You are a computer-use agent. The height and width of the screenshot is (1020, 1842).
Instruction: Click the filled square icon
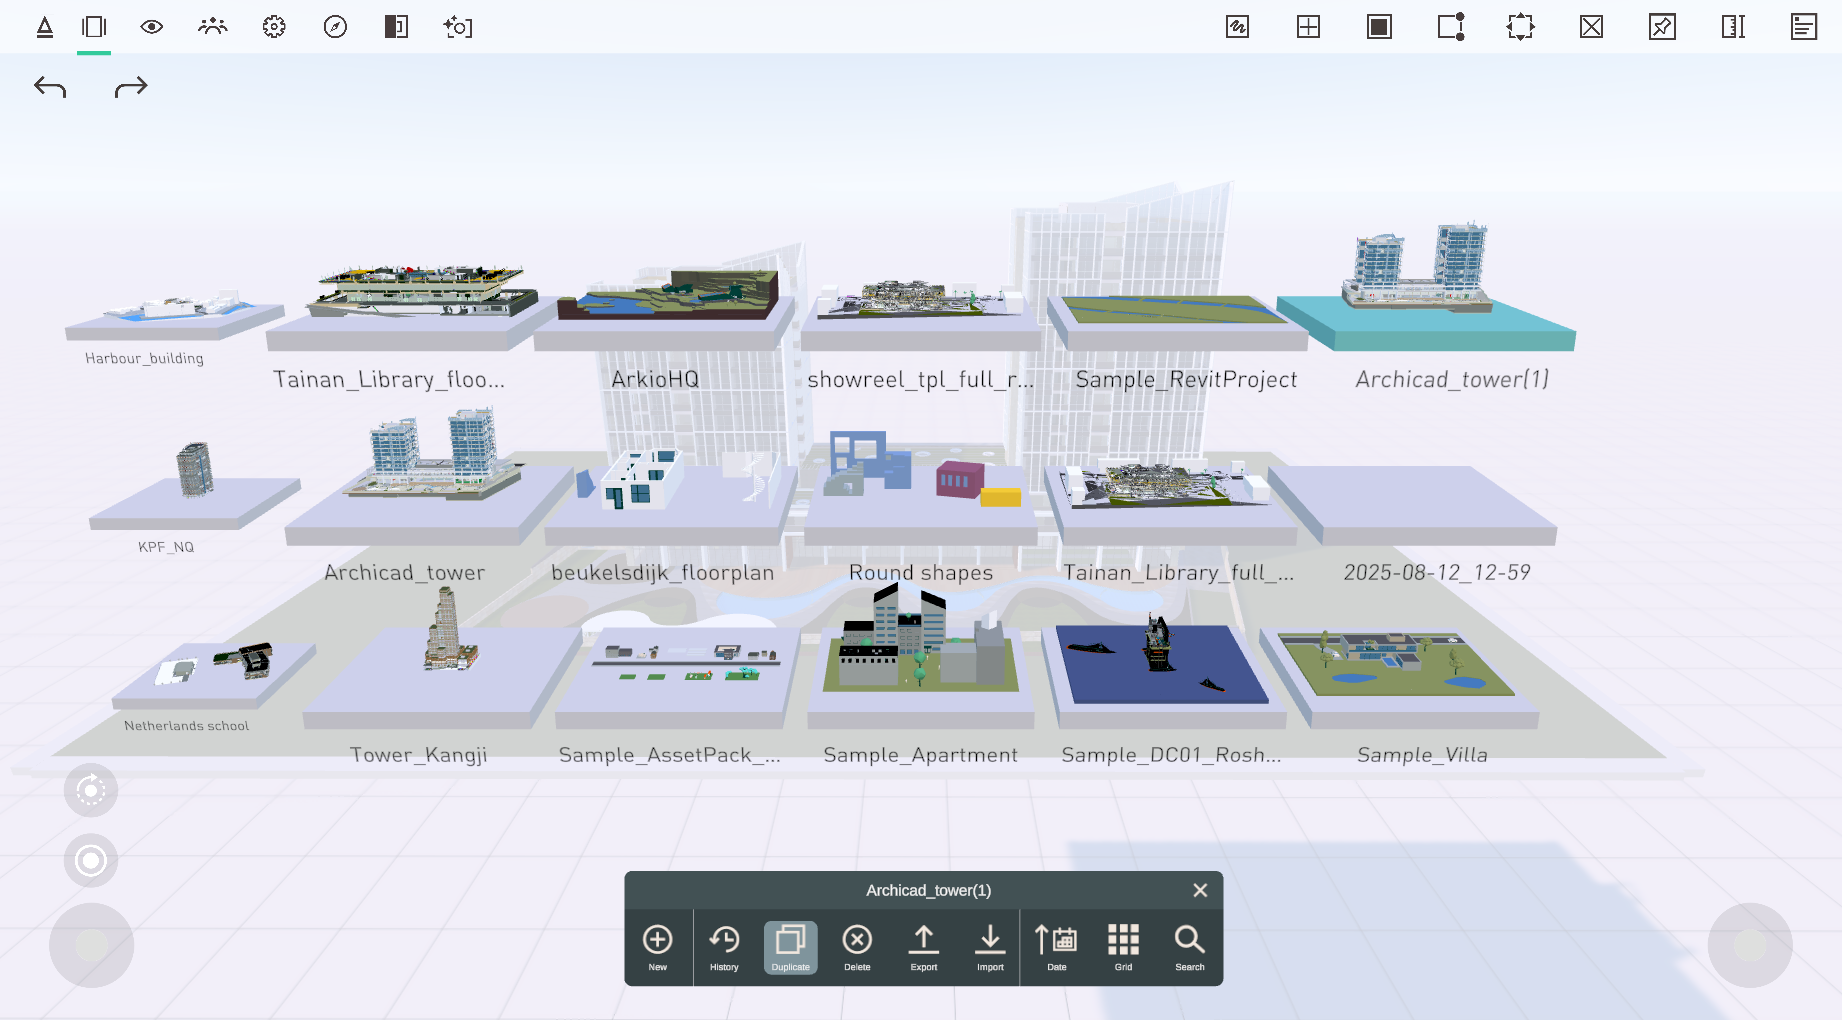click(x=1379, y=27)
